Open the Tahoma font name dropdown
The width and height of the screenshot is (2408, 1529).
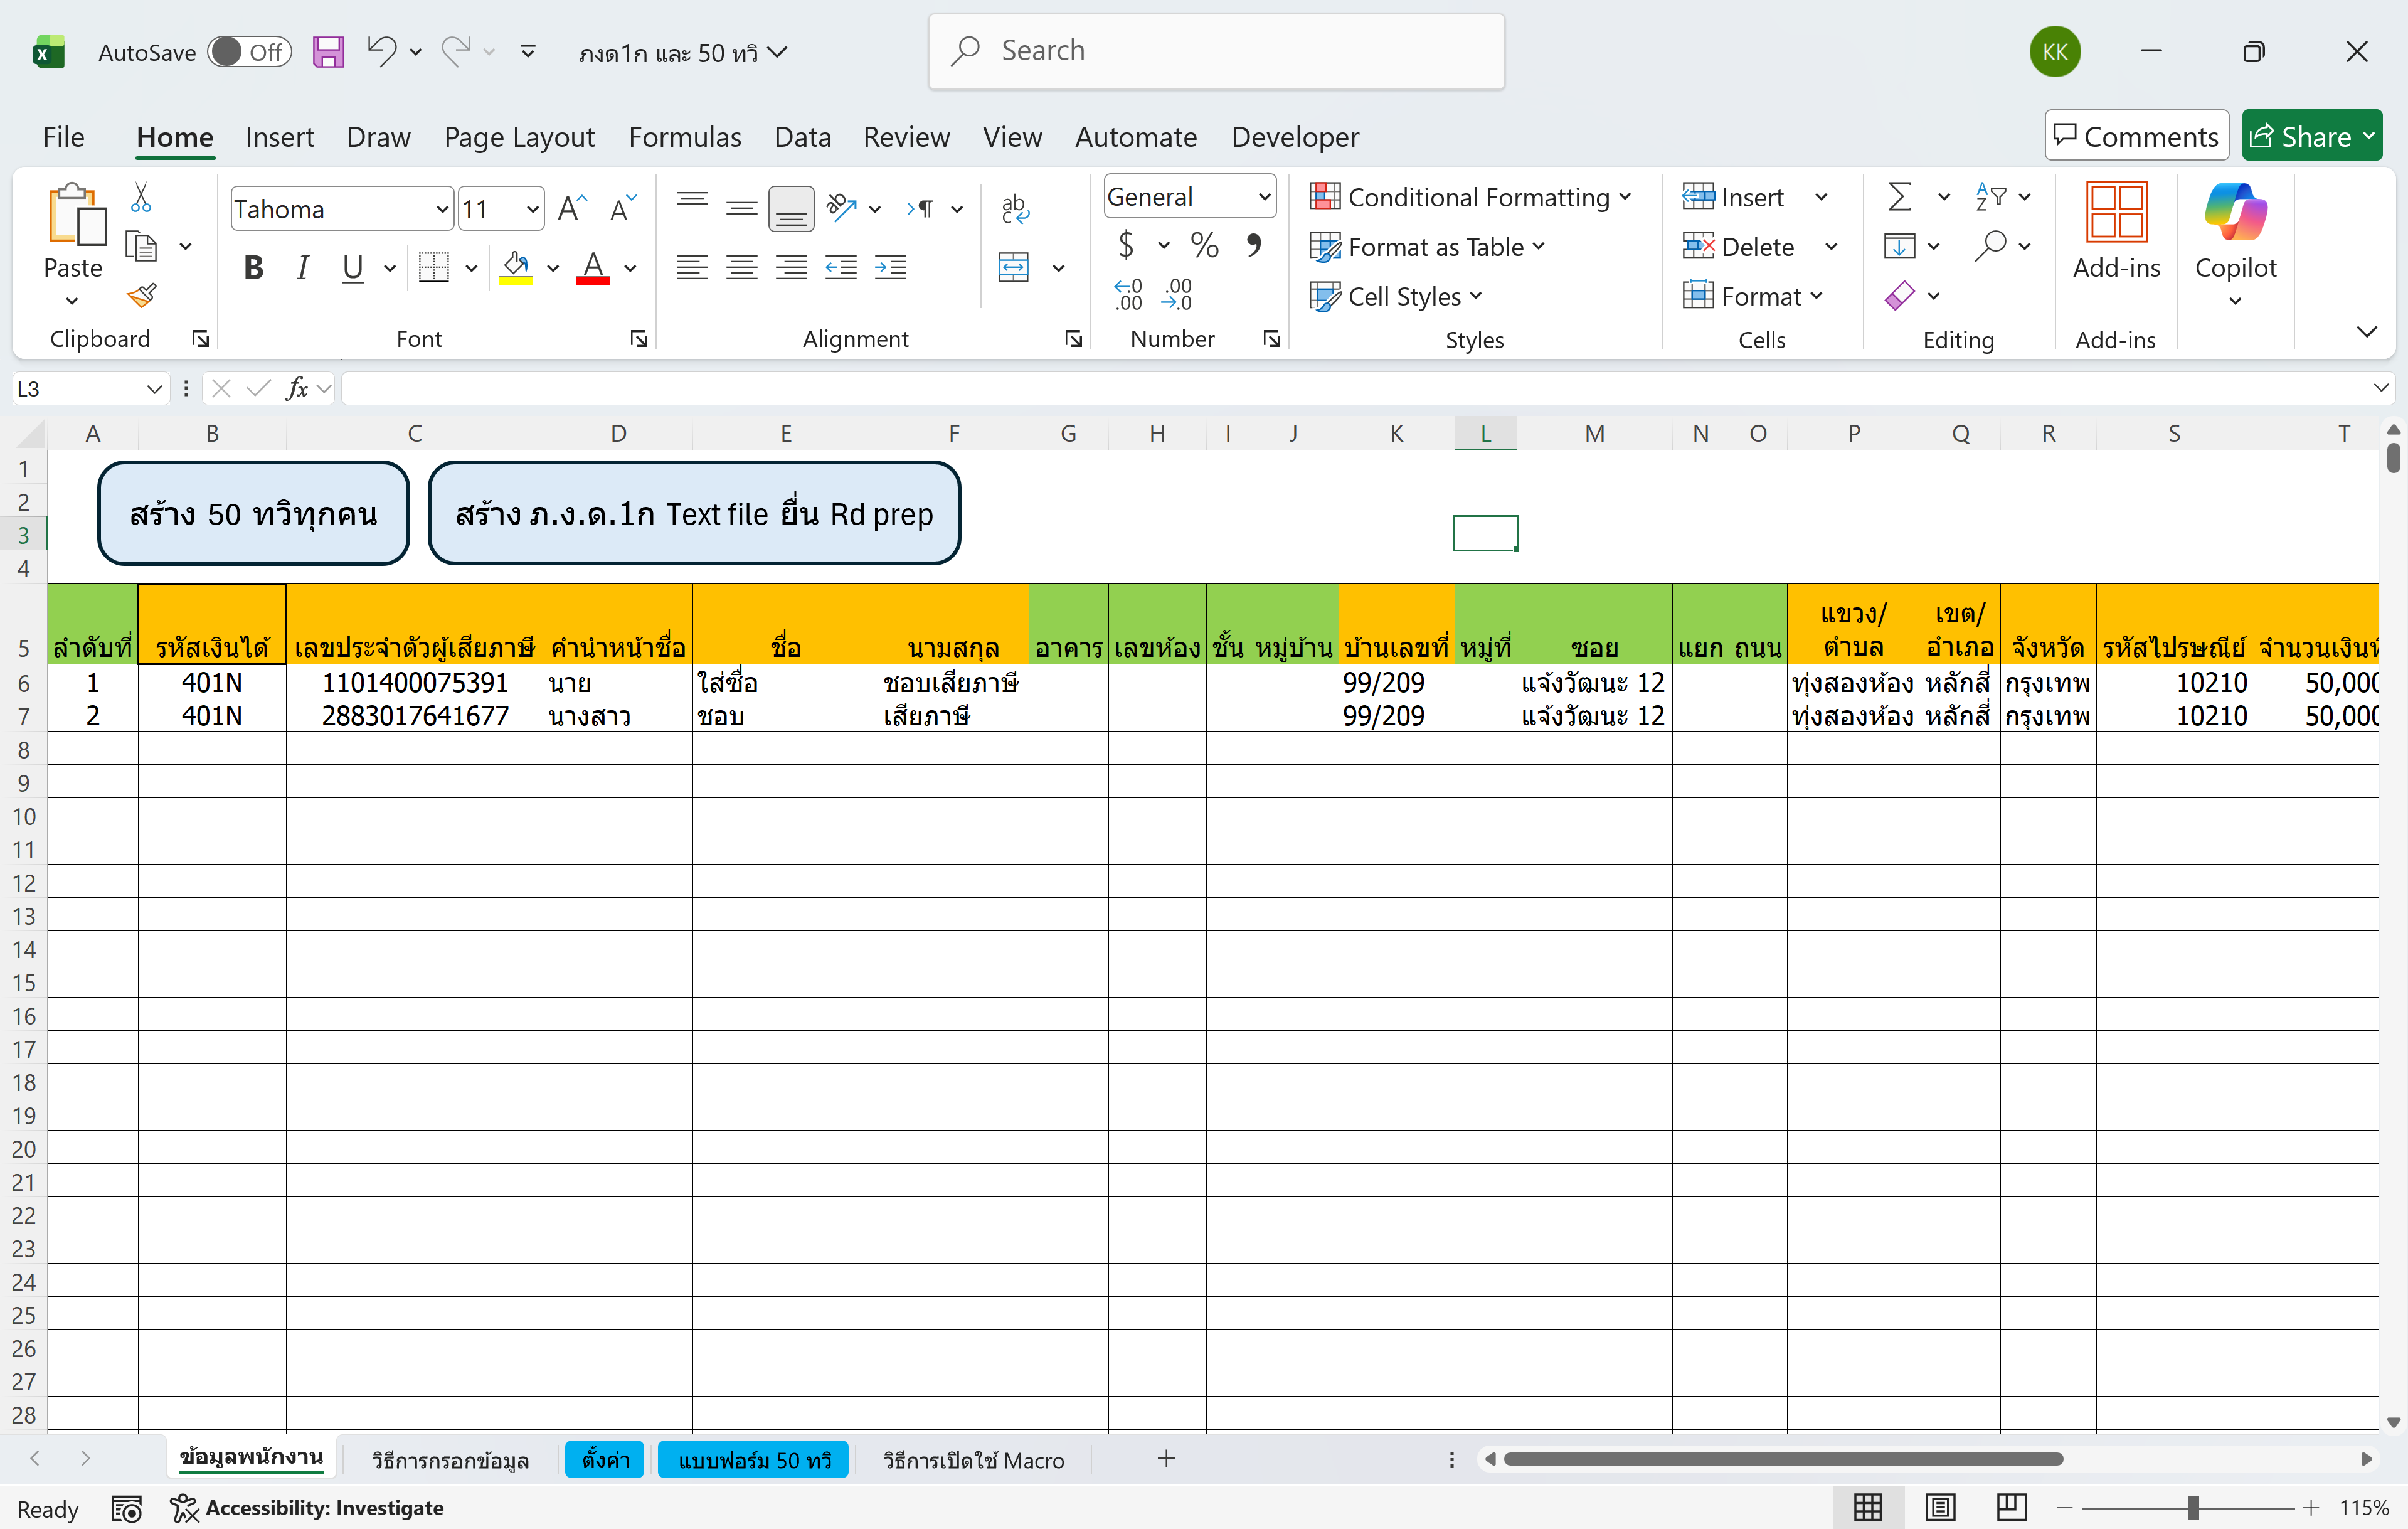(x=441, y=209)
